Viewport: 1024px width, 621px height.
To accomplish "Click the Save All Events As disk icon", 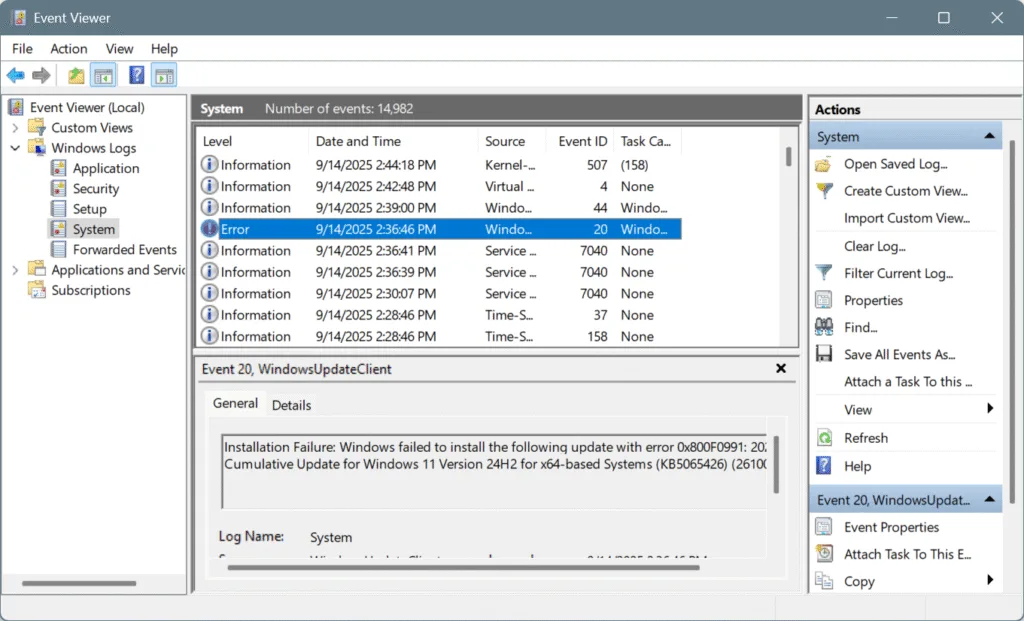I will pyautogui.click(x=825, y=353).
